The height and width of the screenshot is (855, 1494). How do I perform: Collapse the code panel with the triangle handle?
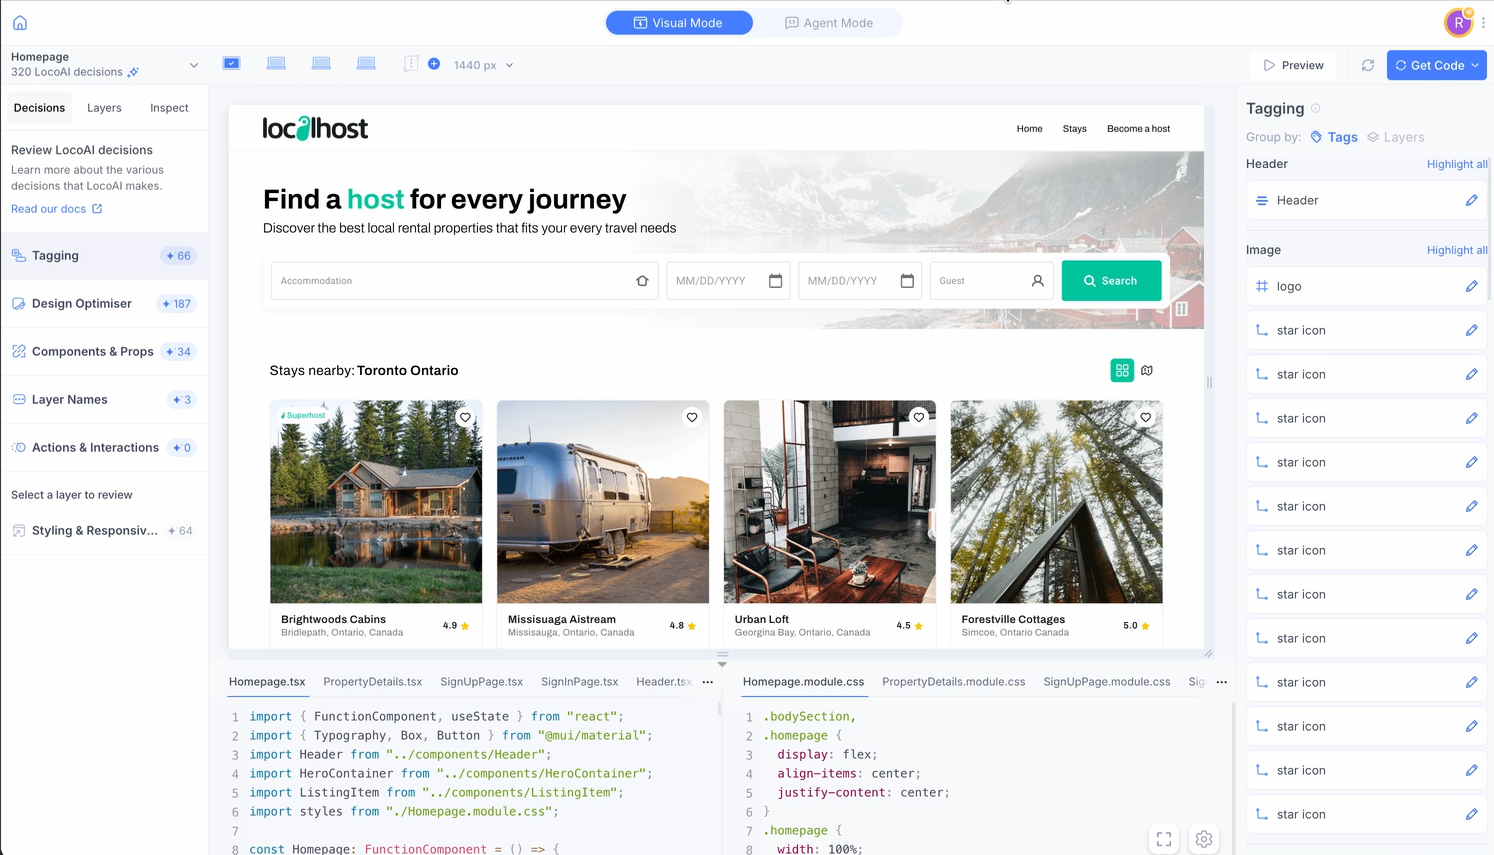pyautogui.click(x=722, y=663)
